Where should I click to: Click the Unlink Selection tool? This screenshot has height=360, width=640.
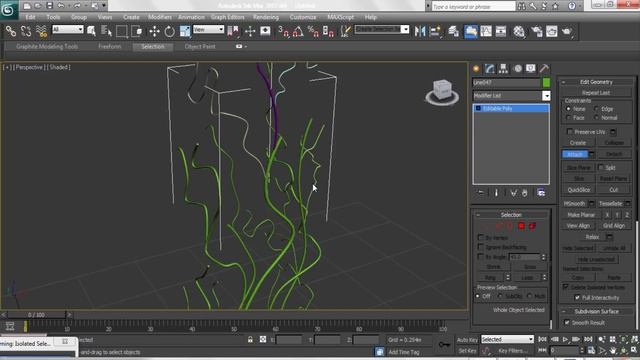point(26,31)
